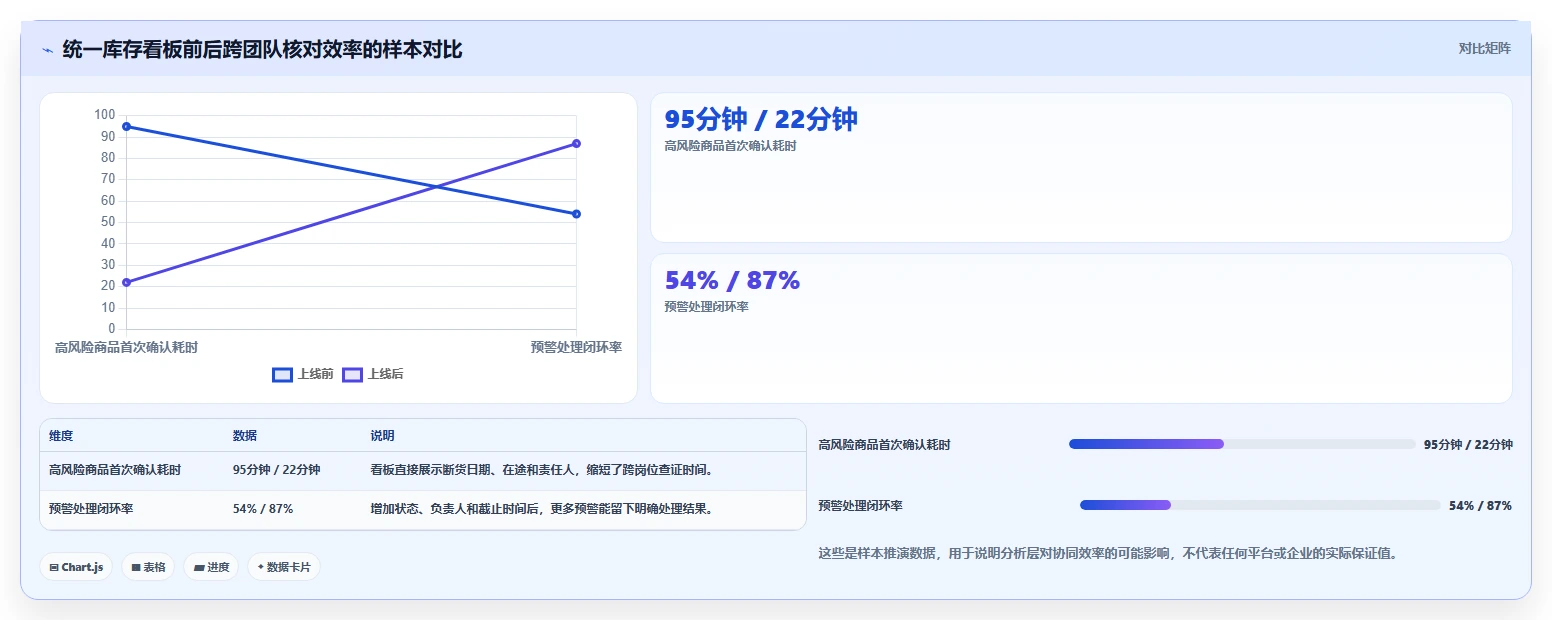
Task: Click the 54% / 87% card headline
Action: 732,281
